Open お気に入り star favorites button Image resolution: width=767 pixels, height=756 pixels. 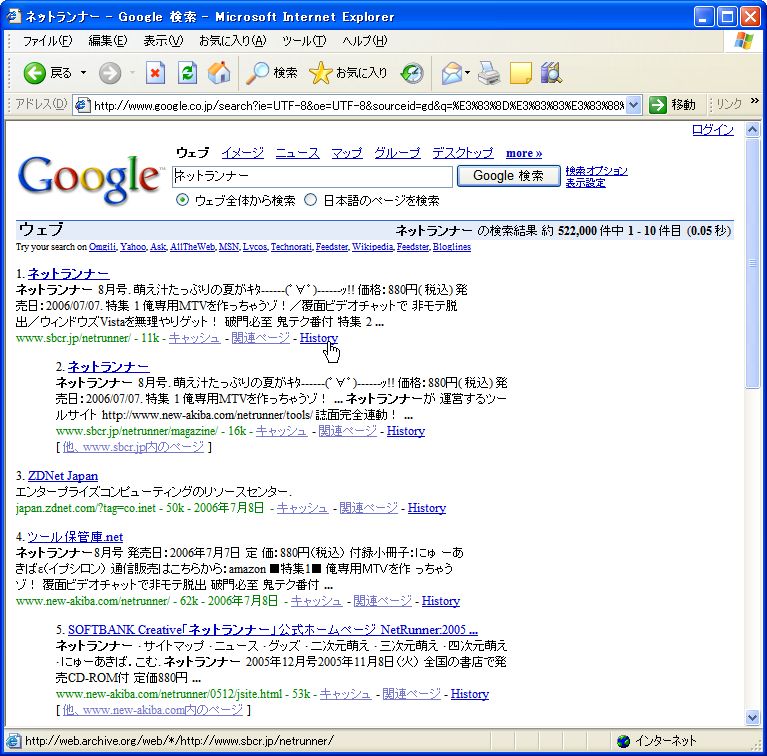point(348,73)
